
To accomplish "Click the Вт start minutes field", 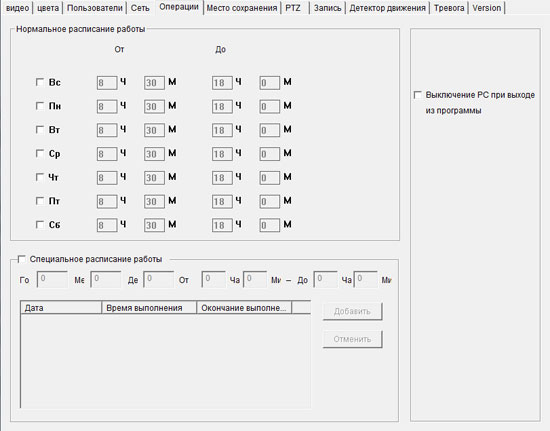I will tap(154, 130).
